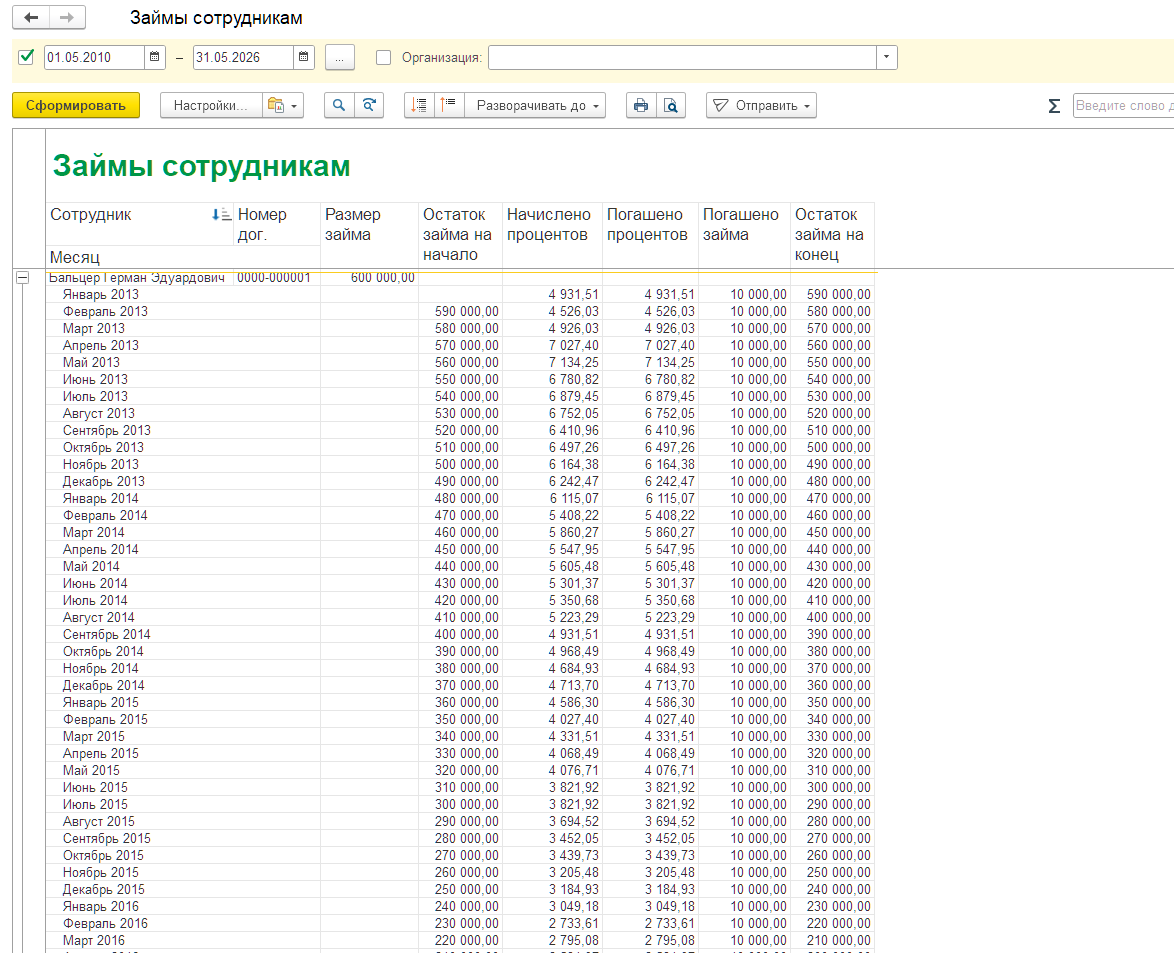Select Остаток займа на конец header
This screenshot has width=1174, height=953.
point(832,235)
